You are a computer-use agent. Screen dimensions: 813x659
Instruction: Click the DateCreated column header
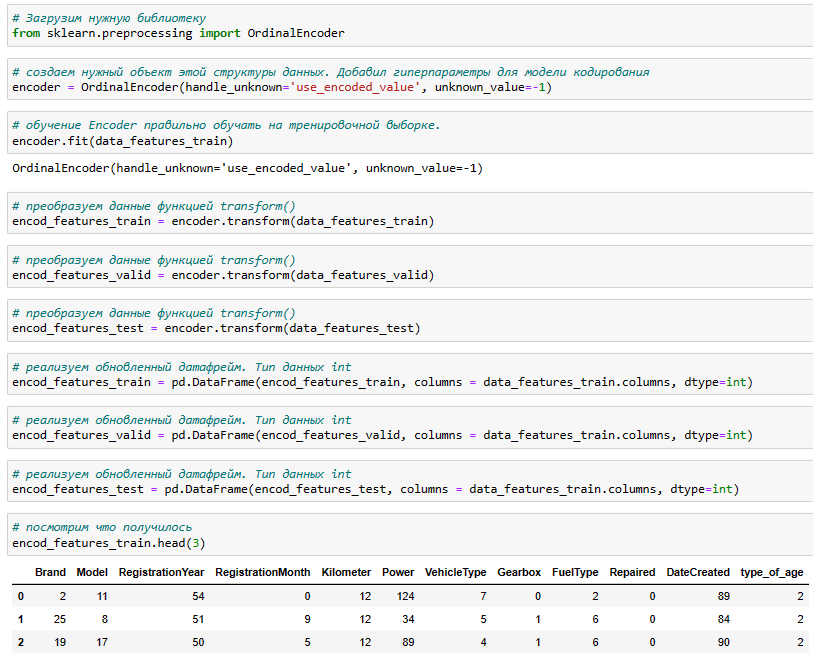(x=698, y=572)
